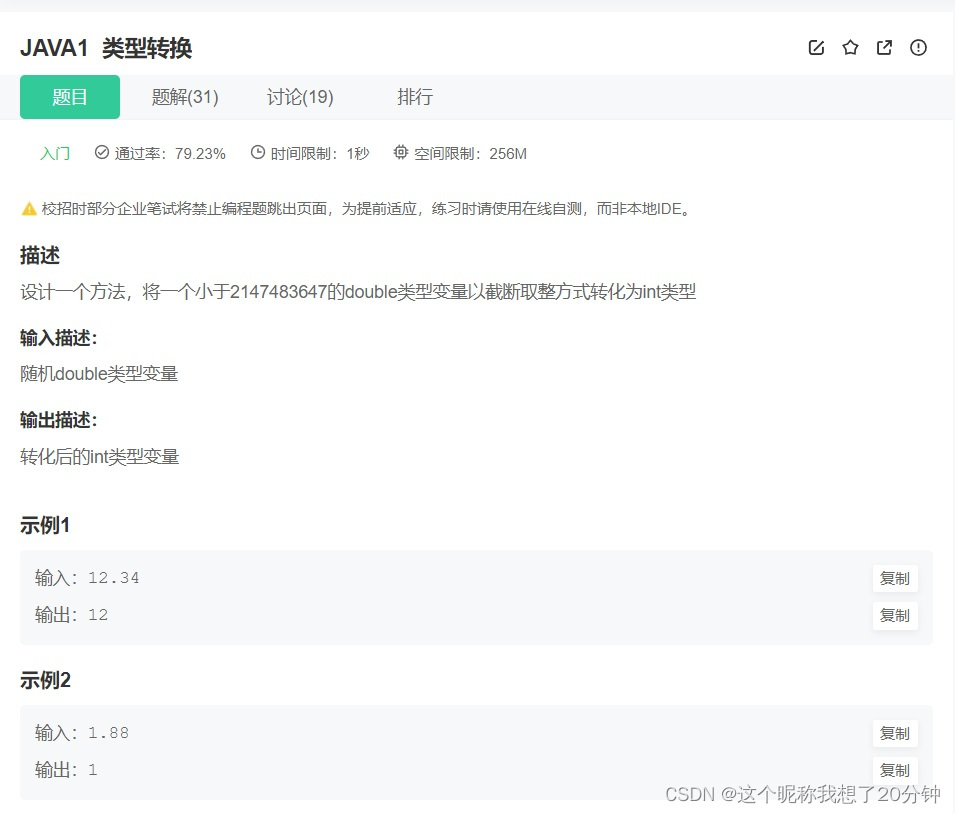The image size is (955, 813).
Task: Click the time limit clock icon
Action: click(258, 152)
